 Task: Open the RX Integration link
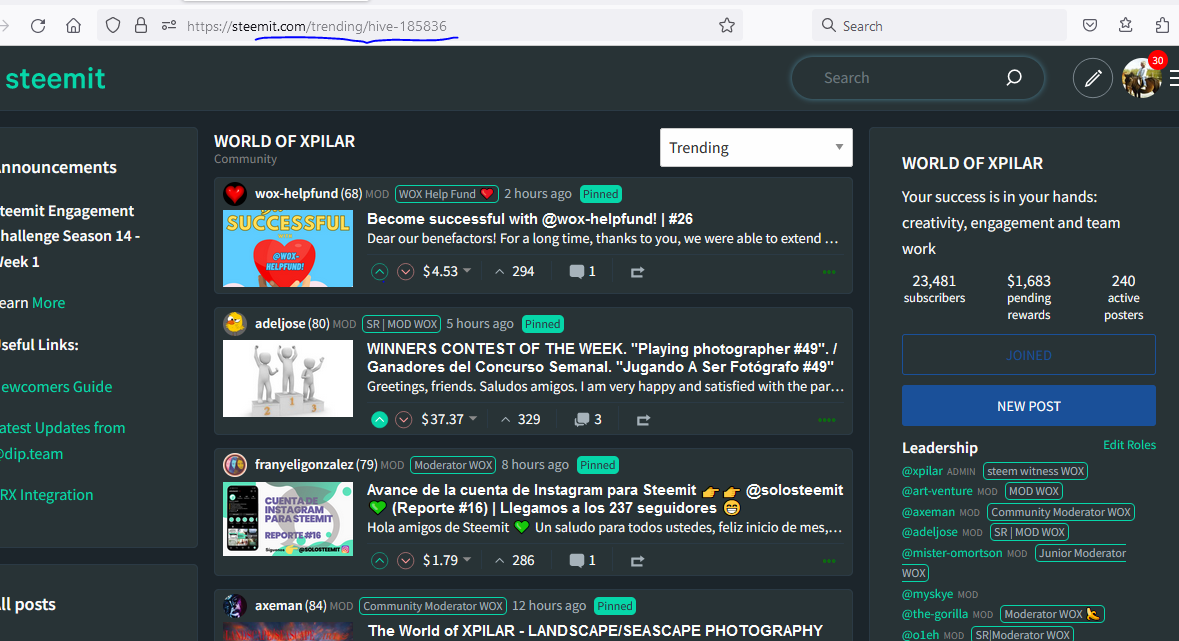click(47, 495)
